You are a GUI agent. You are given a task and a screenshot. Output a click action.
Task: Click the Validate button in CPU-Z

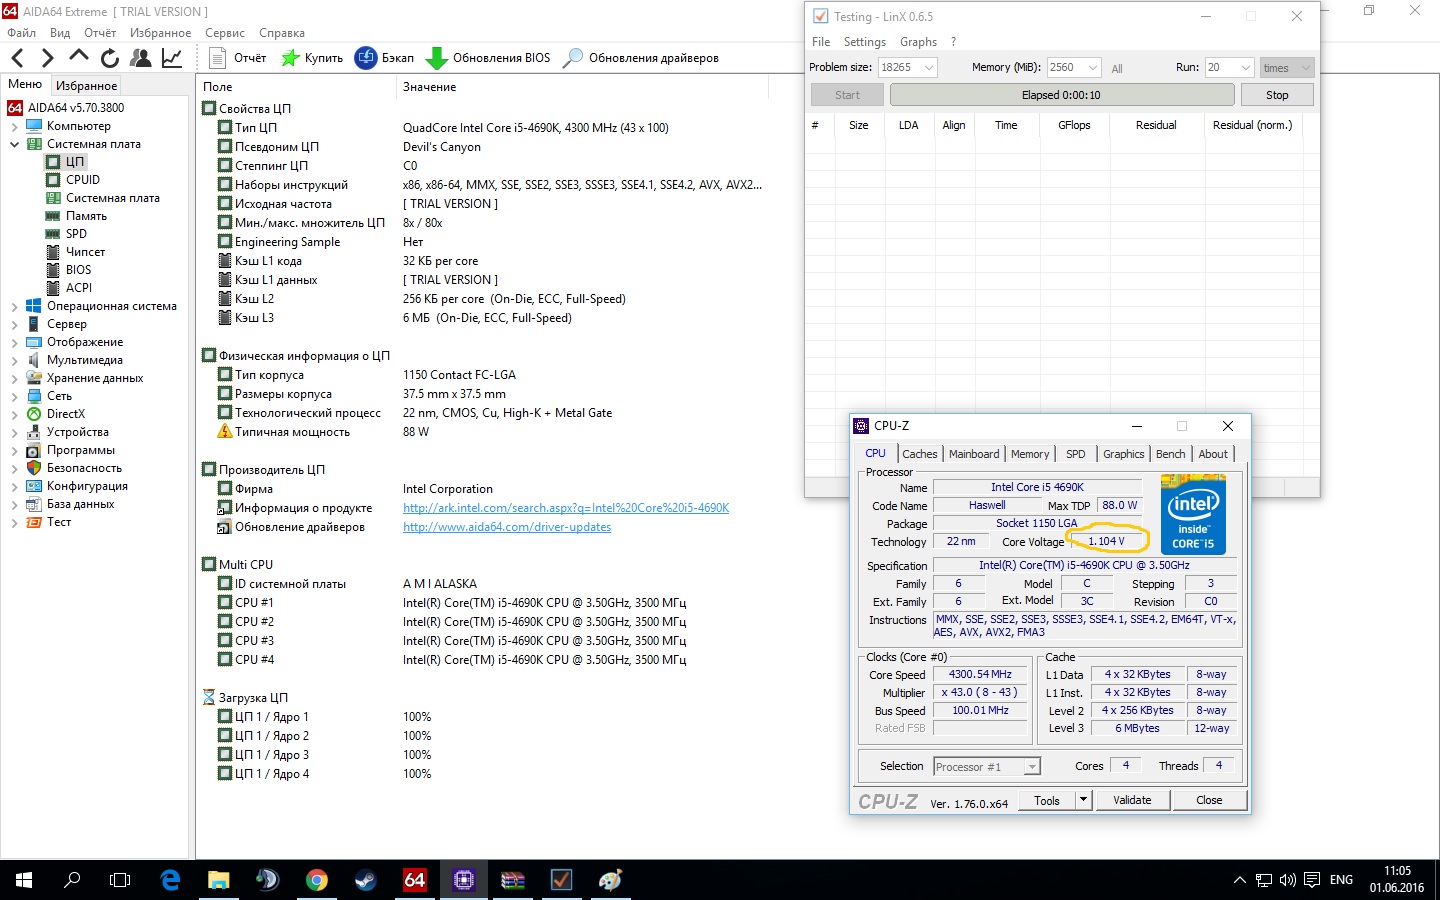(x=1132, y=800)
